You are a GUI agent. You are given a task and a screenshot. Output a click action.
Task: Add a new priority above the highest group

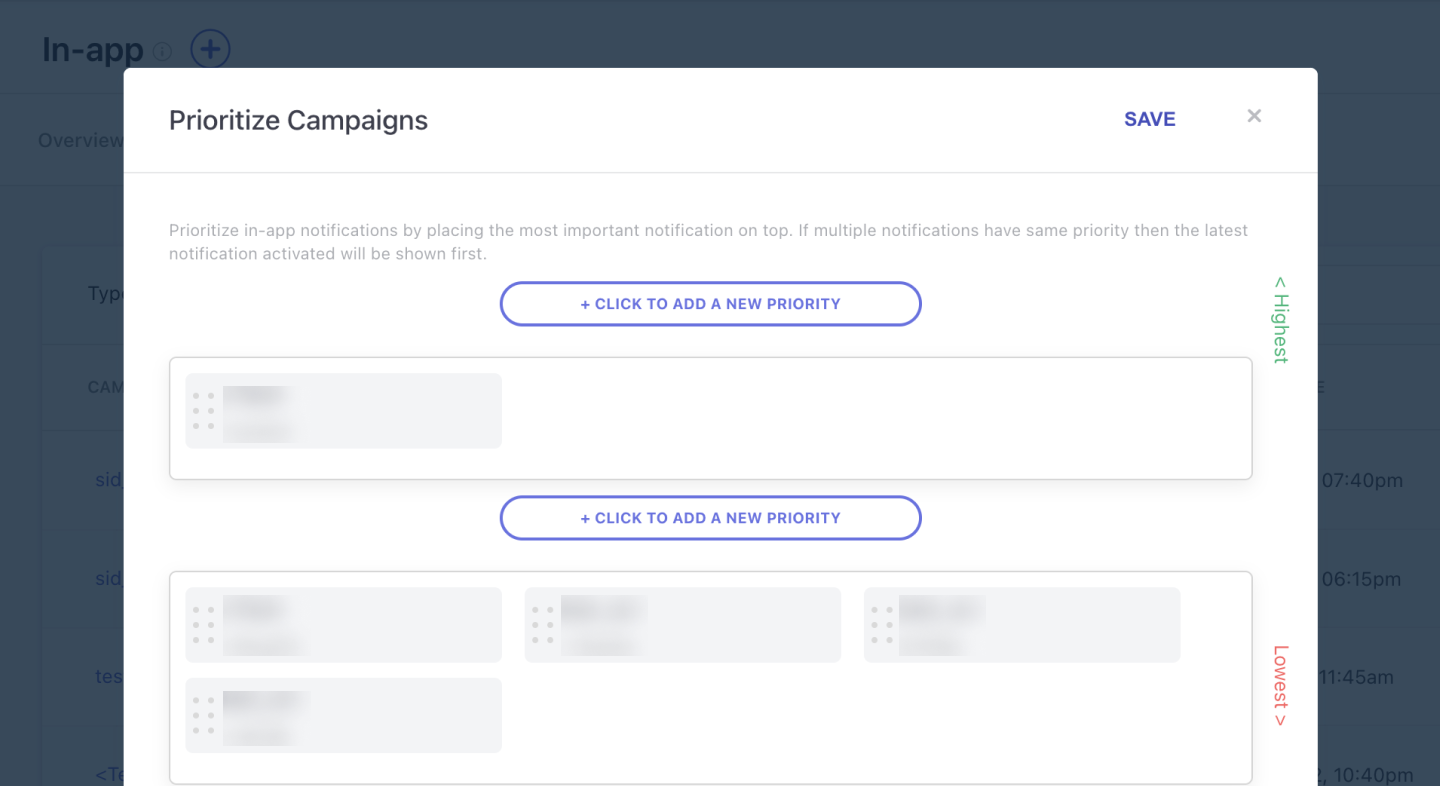coord(710,304)
